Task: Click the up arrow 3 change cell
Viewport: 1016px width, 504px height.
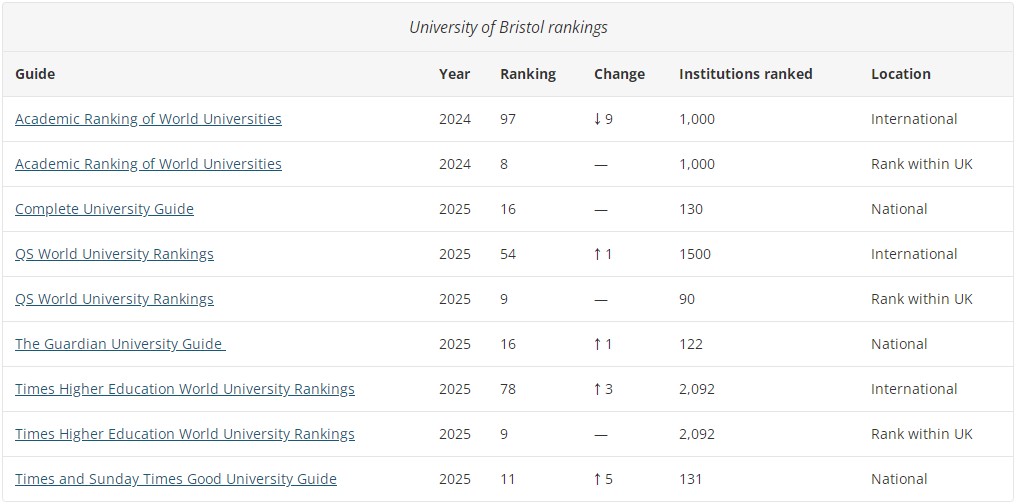Action: click(x=603, y=389)
